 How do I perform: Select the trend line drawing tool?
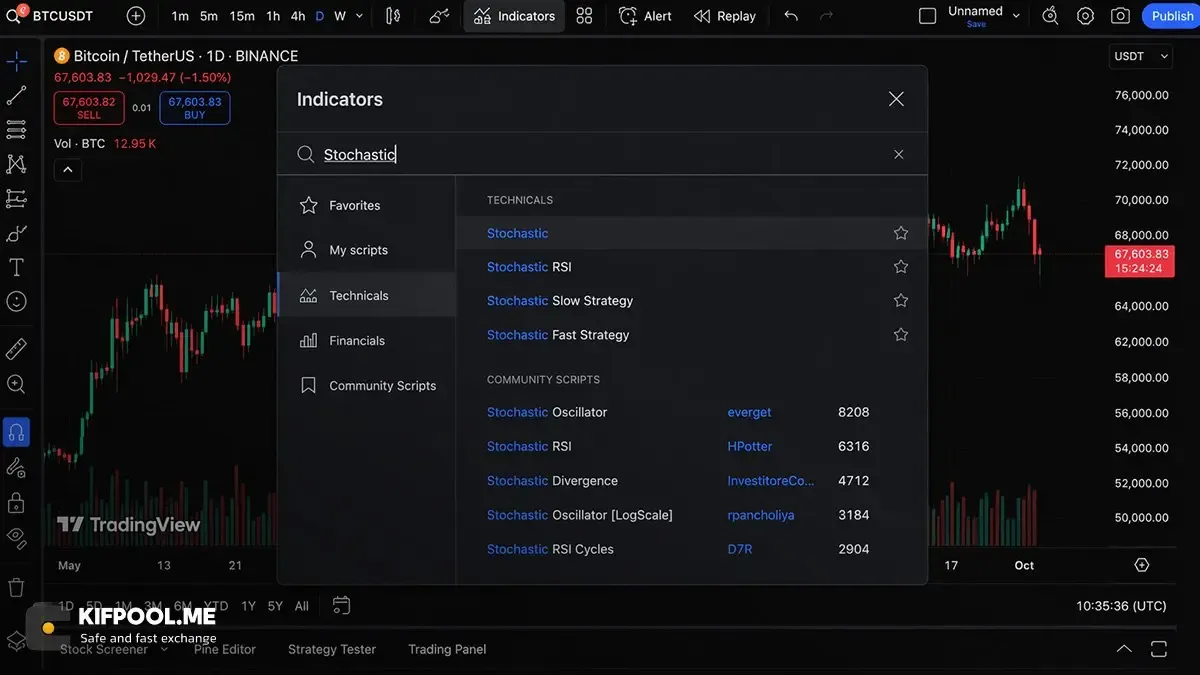(x=16, y=96)
